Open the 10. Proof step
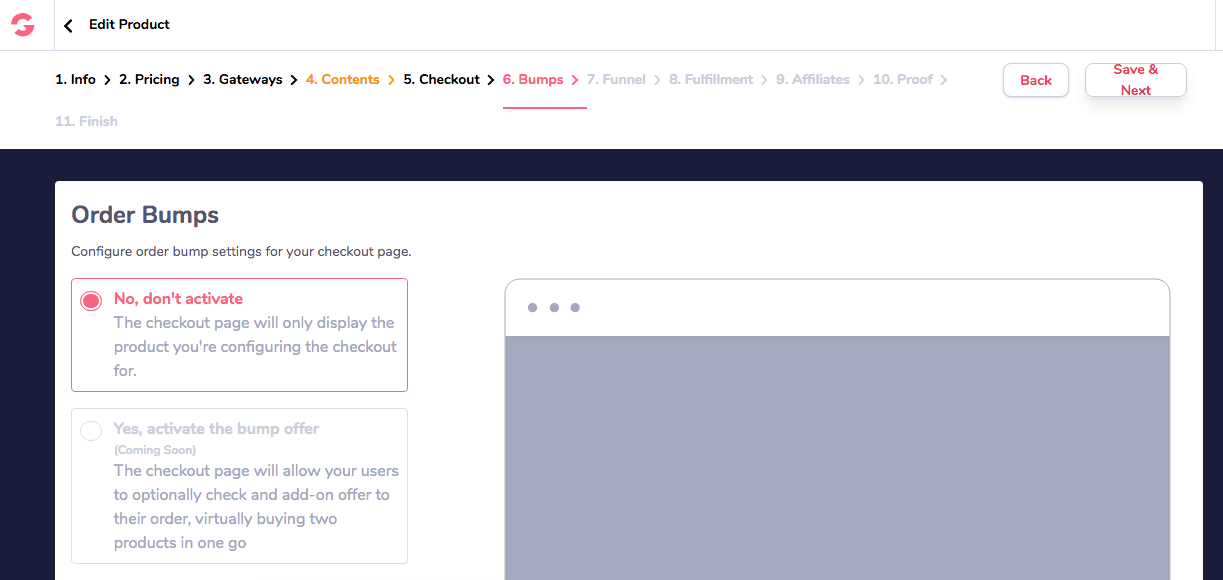The image size is (1223, 580). click(903, 79)
